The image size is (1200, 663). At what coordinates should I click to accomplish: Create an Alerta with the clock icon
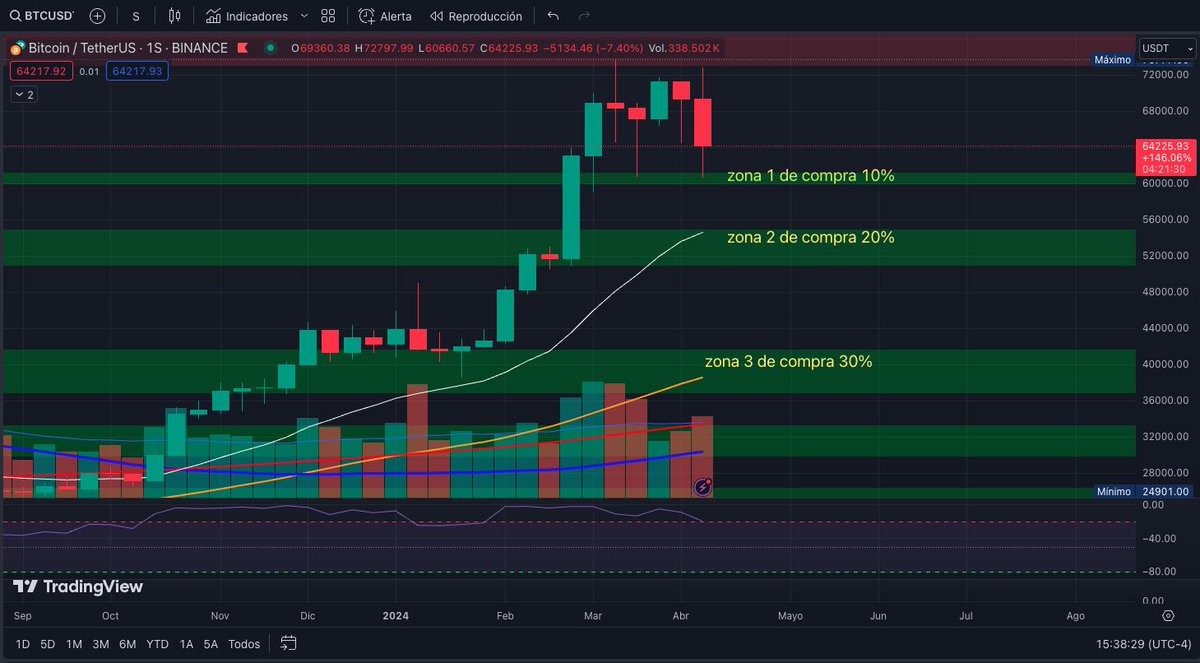[384, 16]
